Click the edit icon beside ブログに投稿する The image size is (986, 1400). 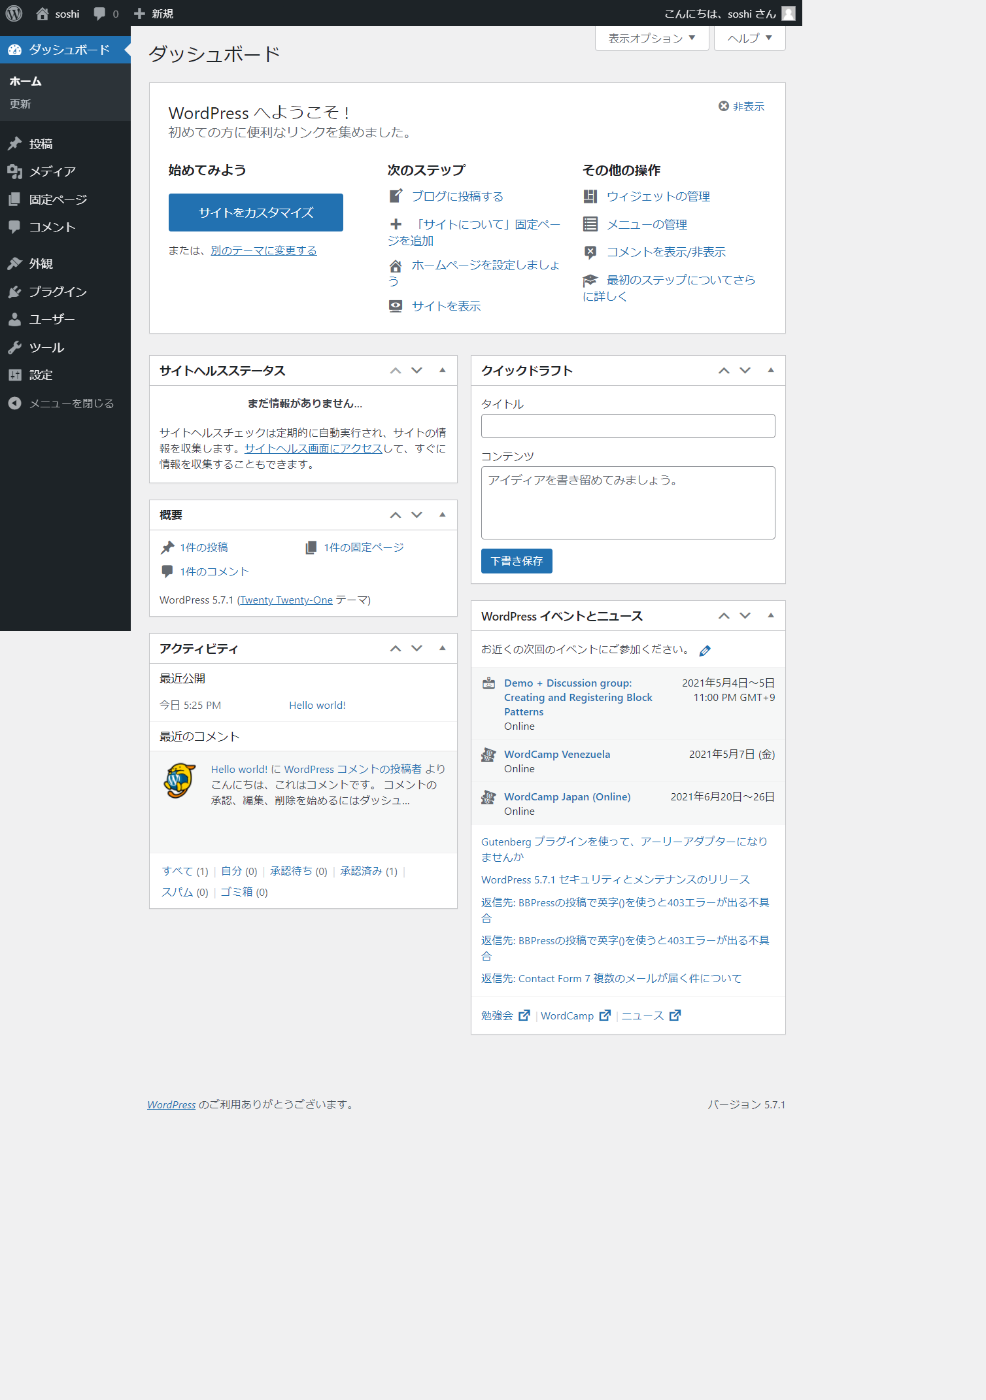pos(396,196)
